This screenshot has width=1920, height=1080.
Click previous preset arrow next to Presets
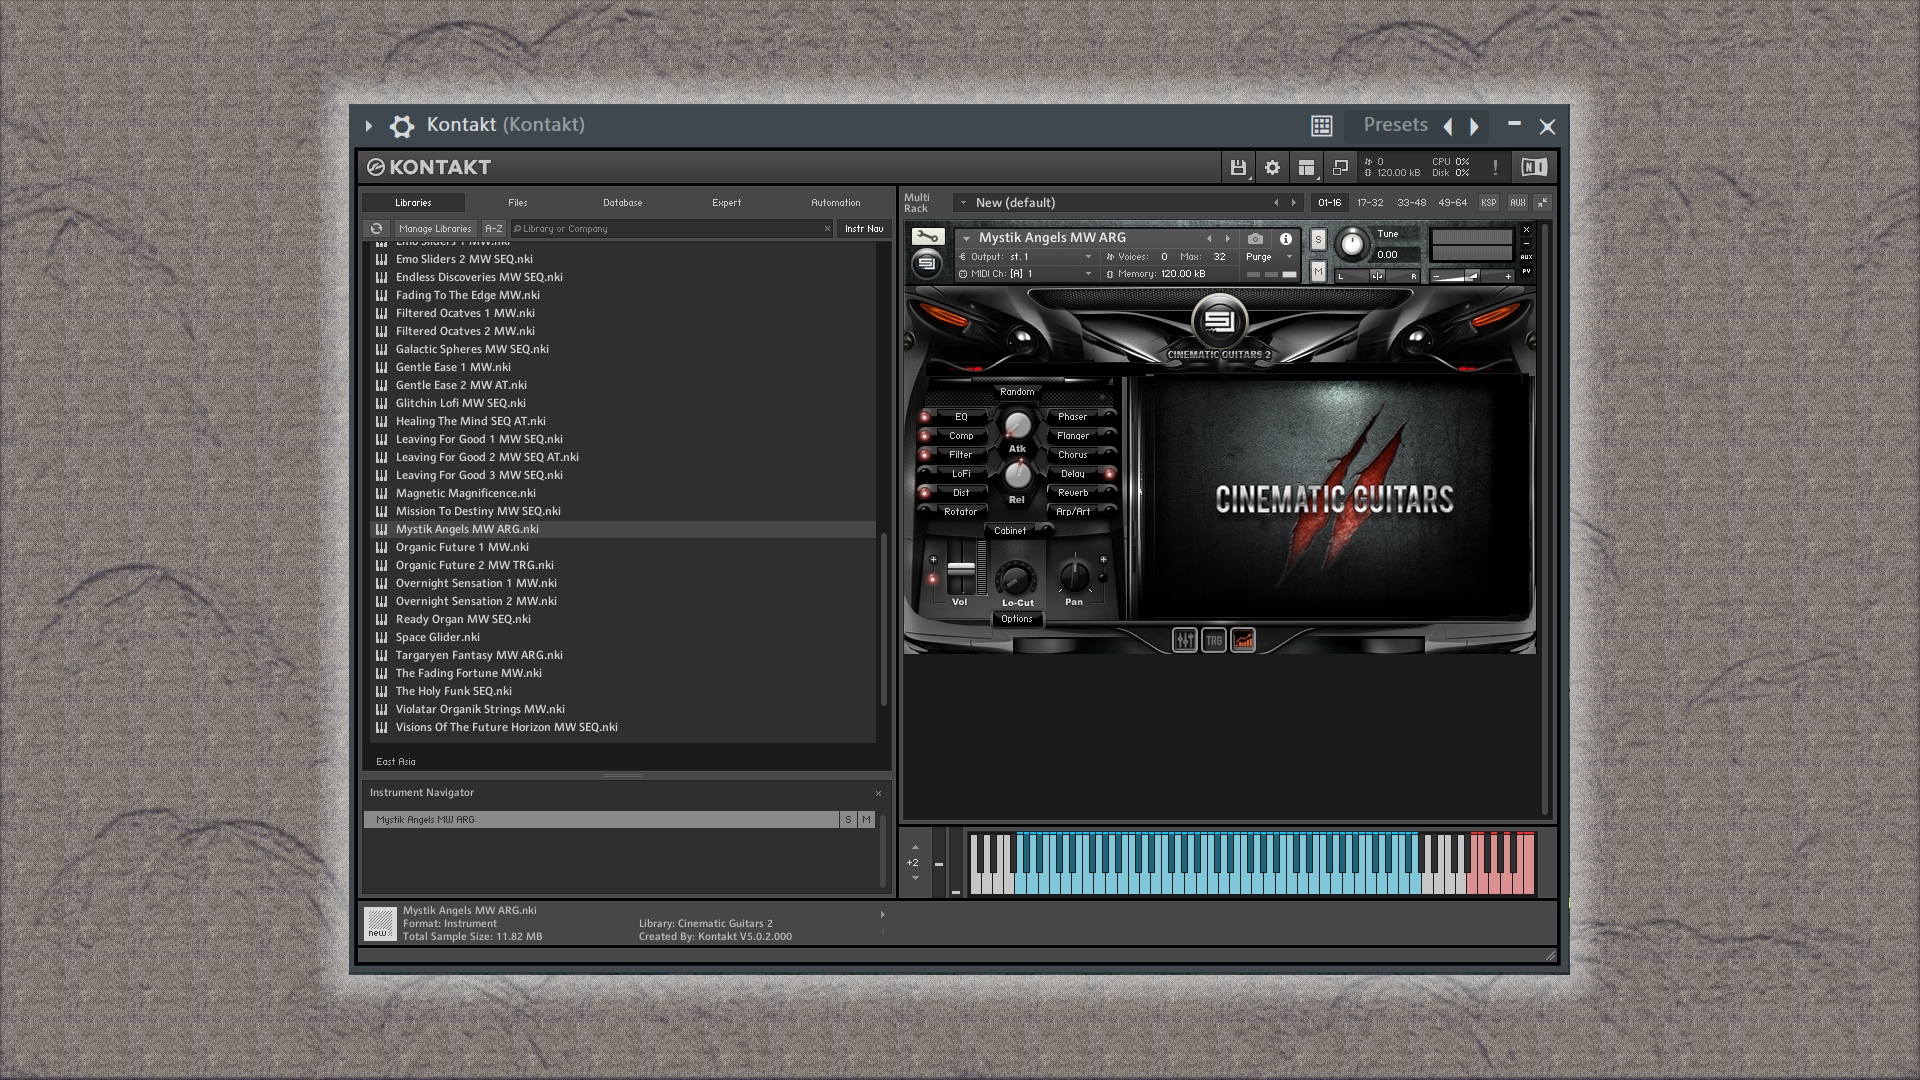[x=1447, y=126]
